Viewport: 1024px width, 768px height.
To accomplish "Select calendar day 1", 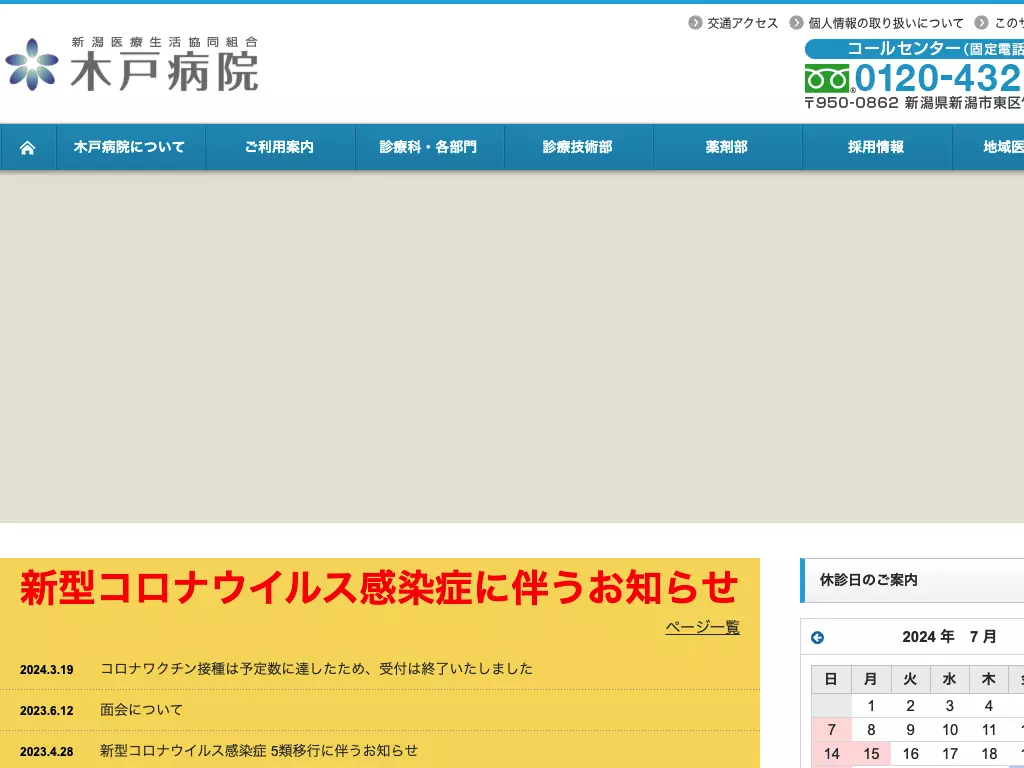I will point(871,706).
